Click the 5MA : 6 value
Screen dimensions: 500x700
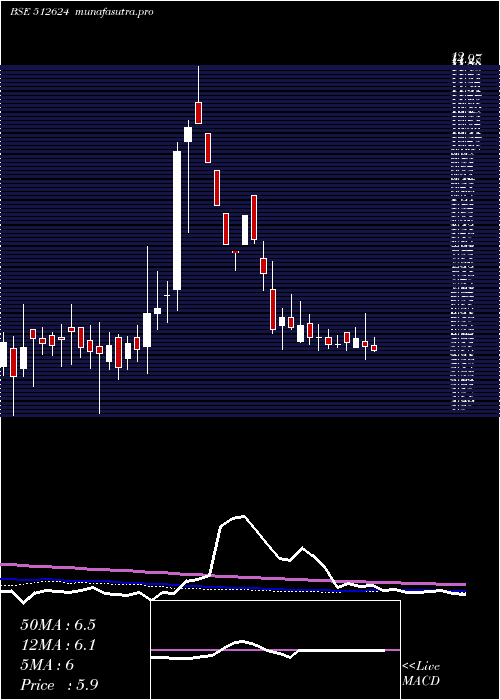pos(47,665)
